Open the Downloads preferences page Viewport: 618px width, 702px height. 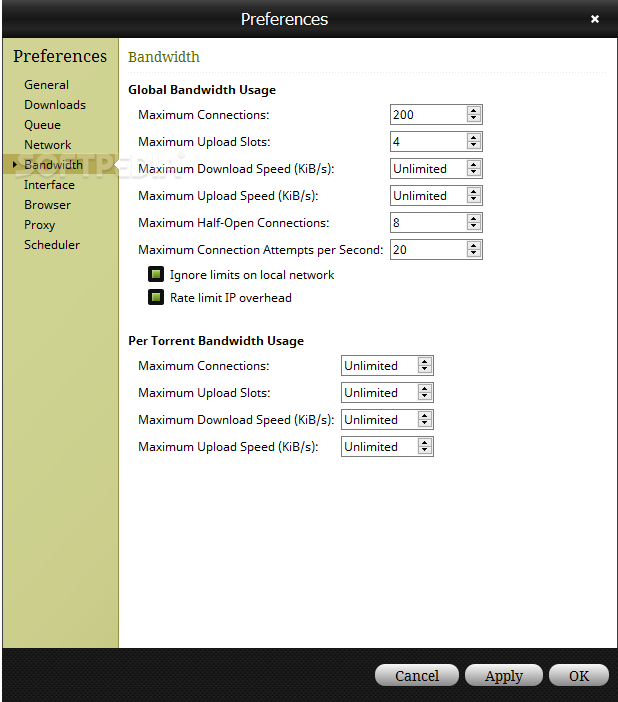click(x=55, y=105)
